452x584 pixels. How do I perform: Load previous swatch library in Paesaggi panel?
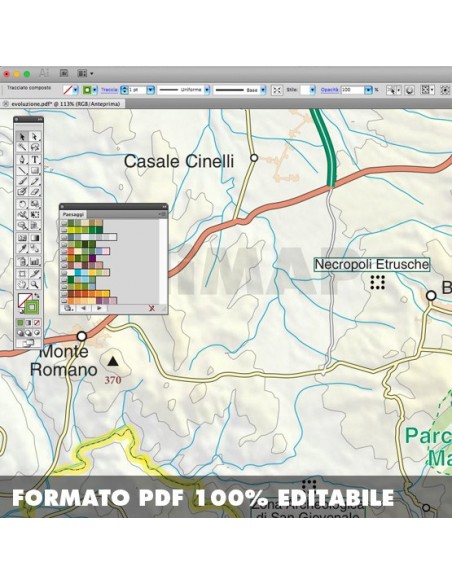[x=83, y=308]
